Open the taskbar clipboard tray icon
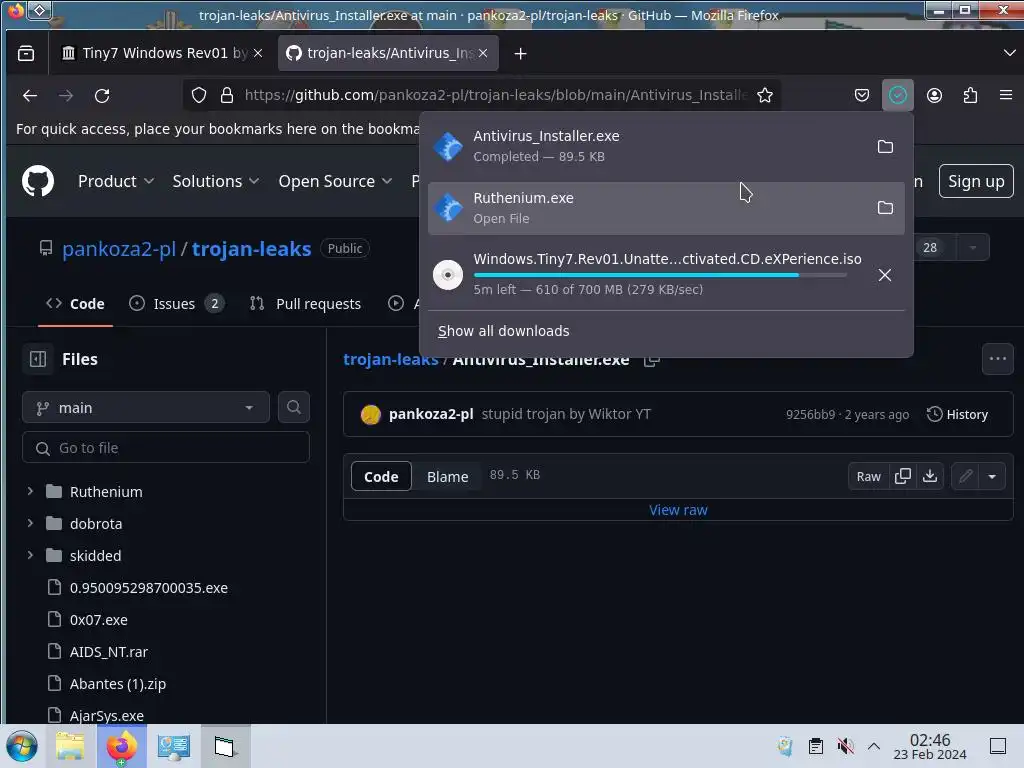This screenshot has width=1024, height=768. tap(816, 746)
